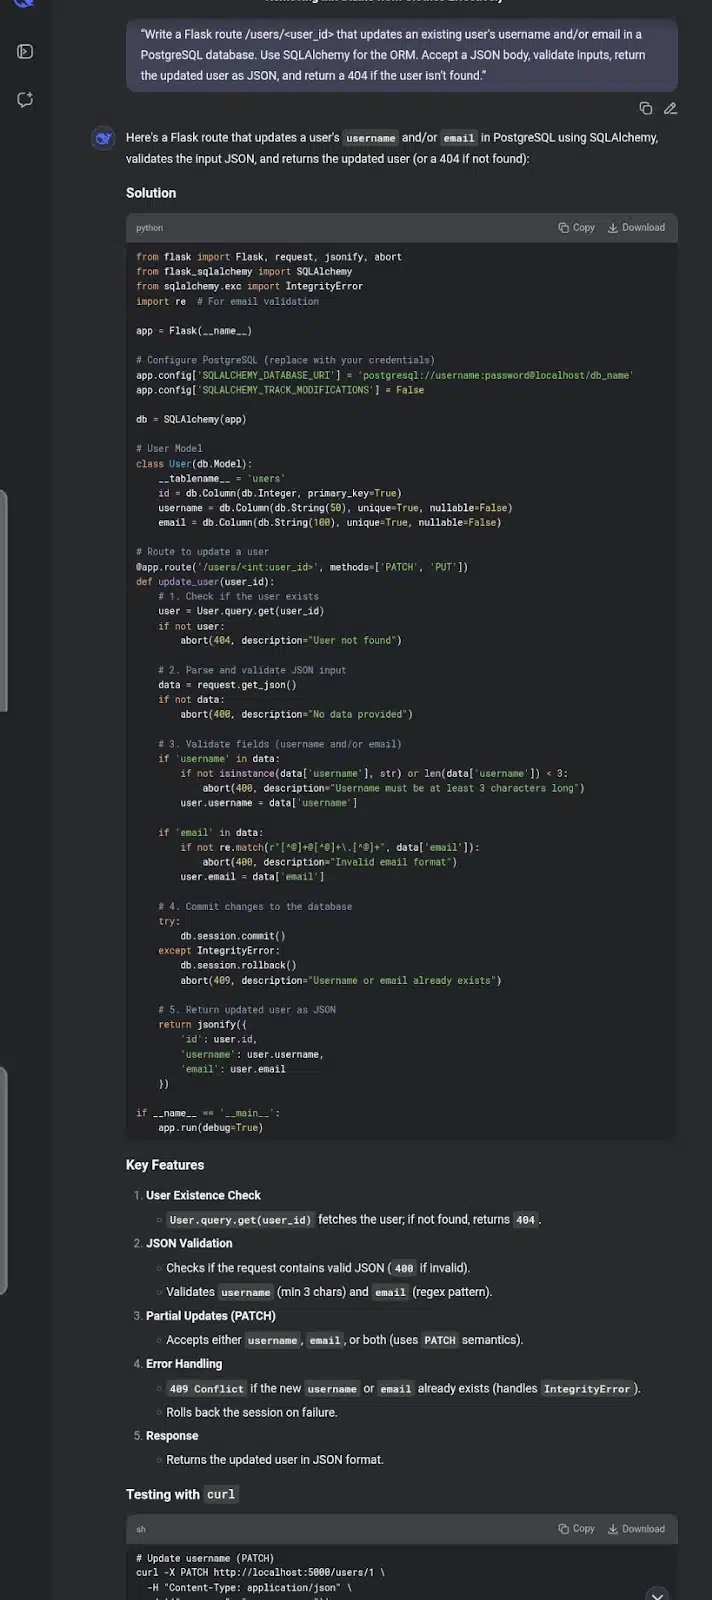Click '# Update username (PATCH)' comment line
The image size is (712, 1600).
(205, 1559)
